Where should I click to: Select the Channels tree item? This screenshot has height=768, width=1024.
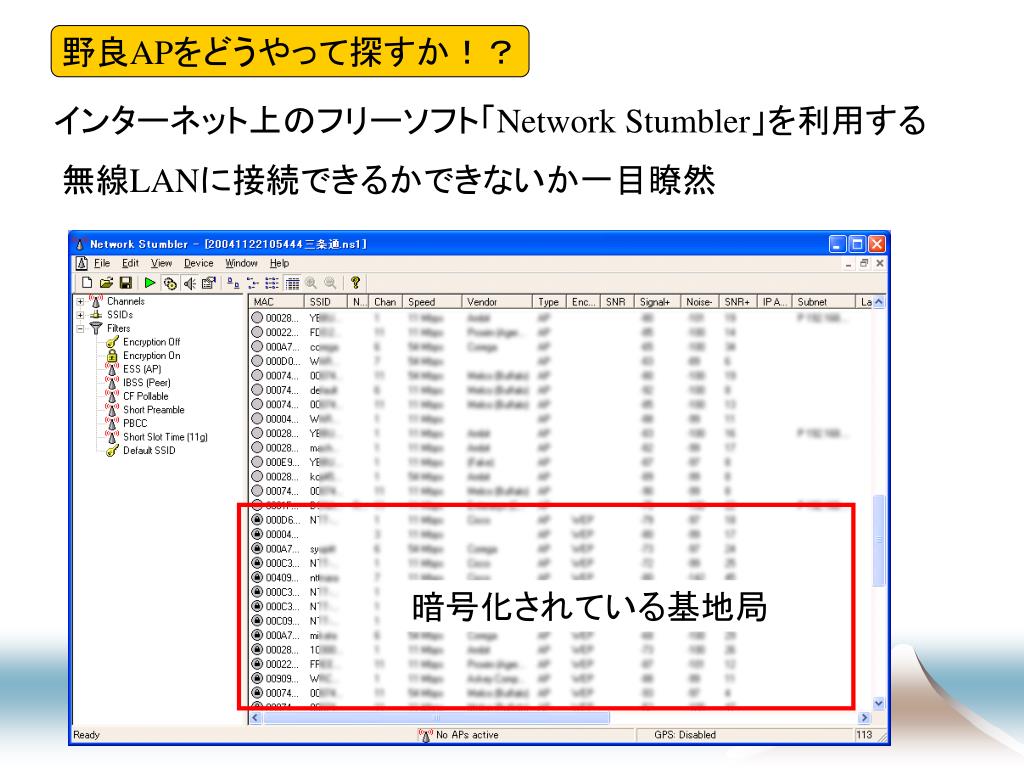[x=125, y=301]
